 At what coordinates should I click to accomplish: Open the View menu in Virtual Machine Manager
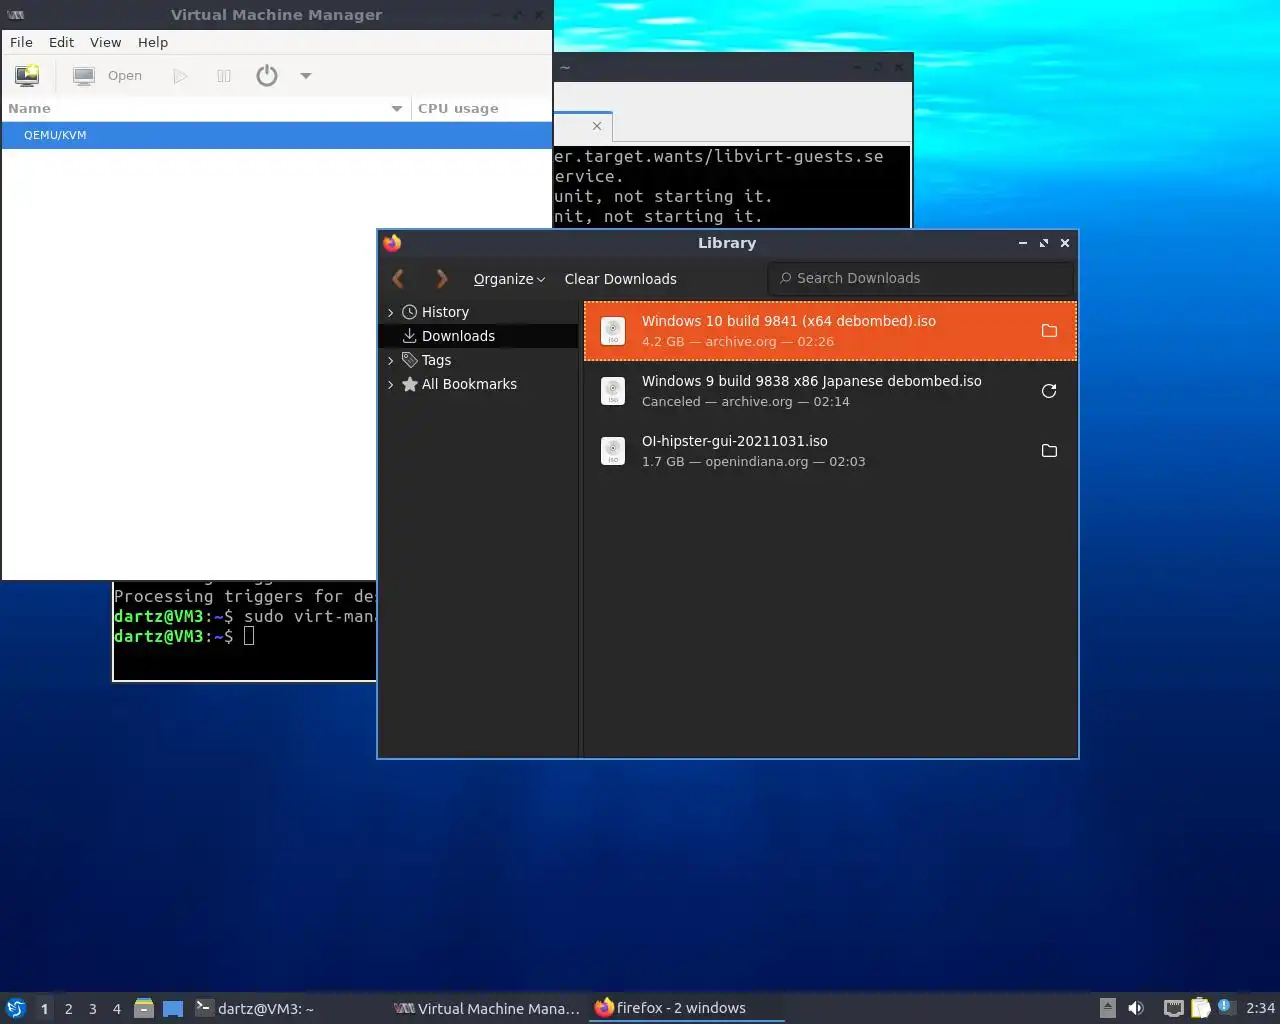(105, 42)
